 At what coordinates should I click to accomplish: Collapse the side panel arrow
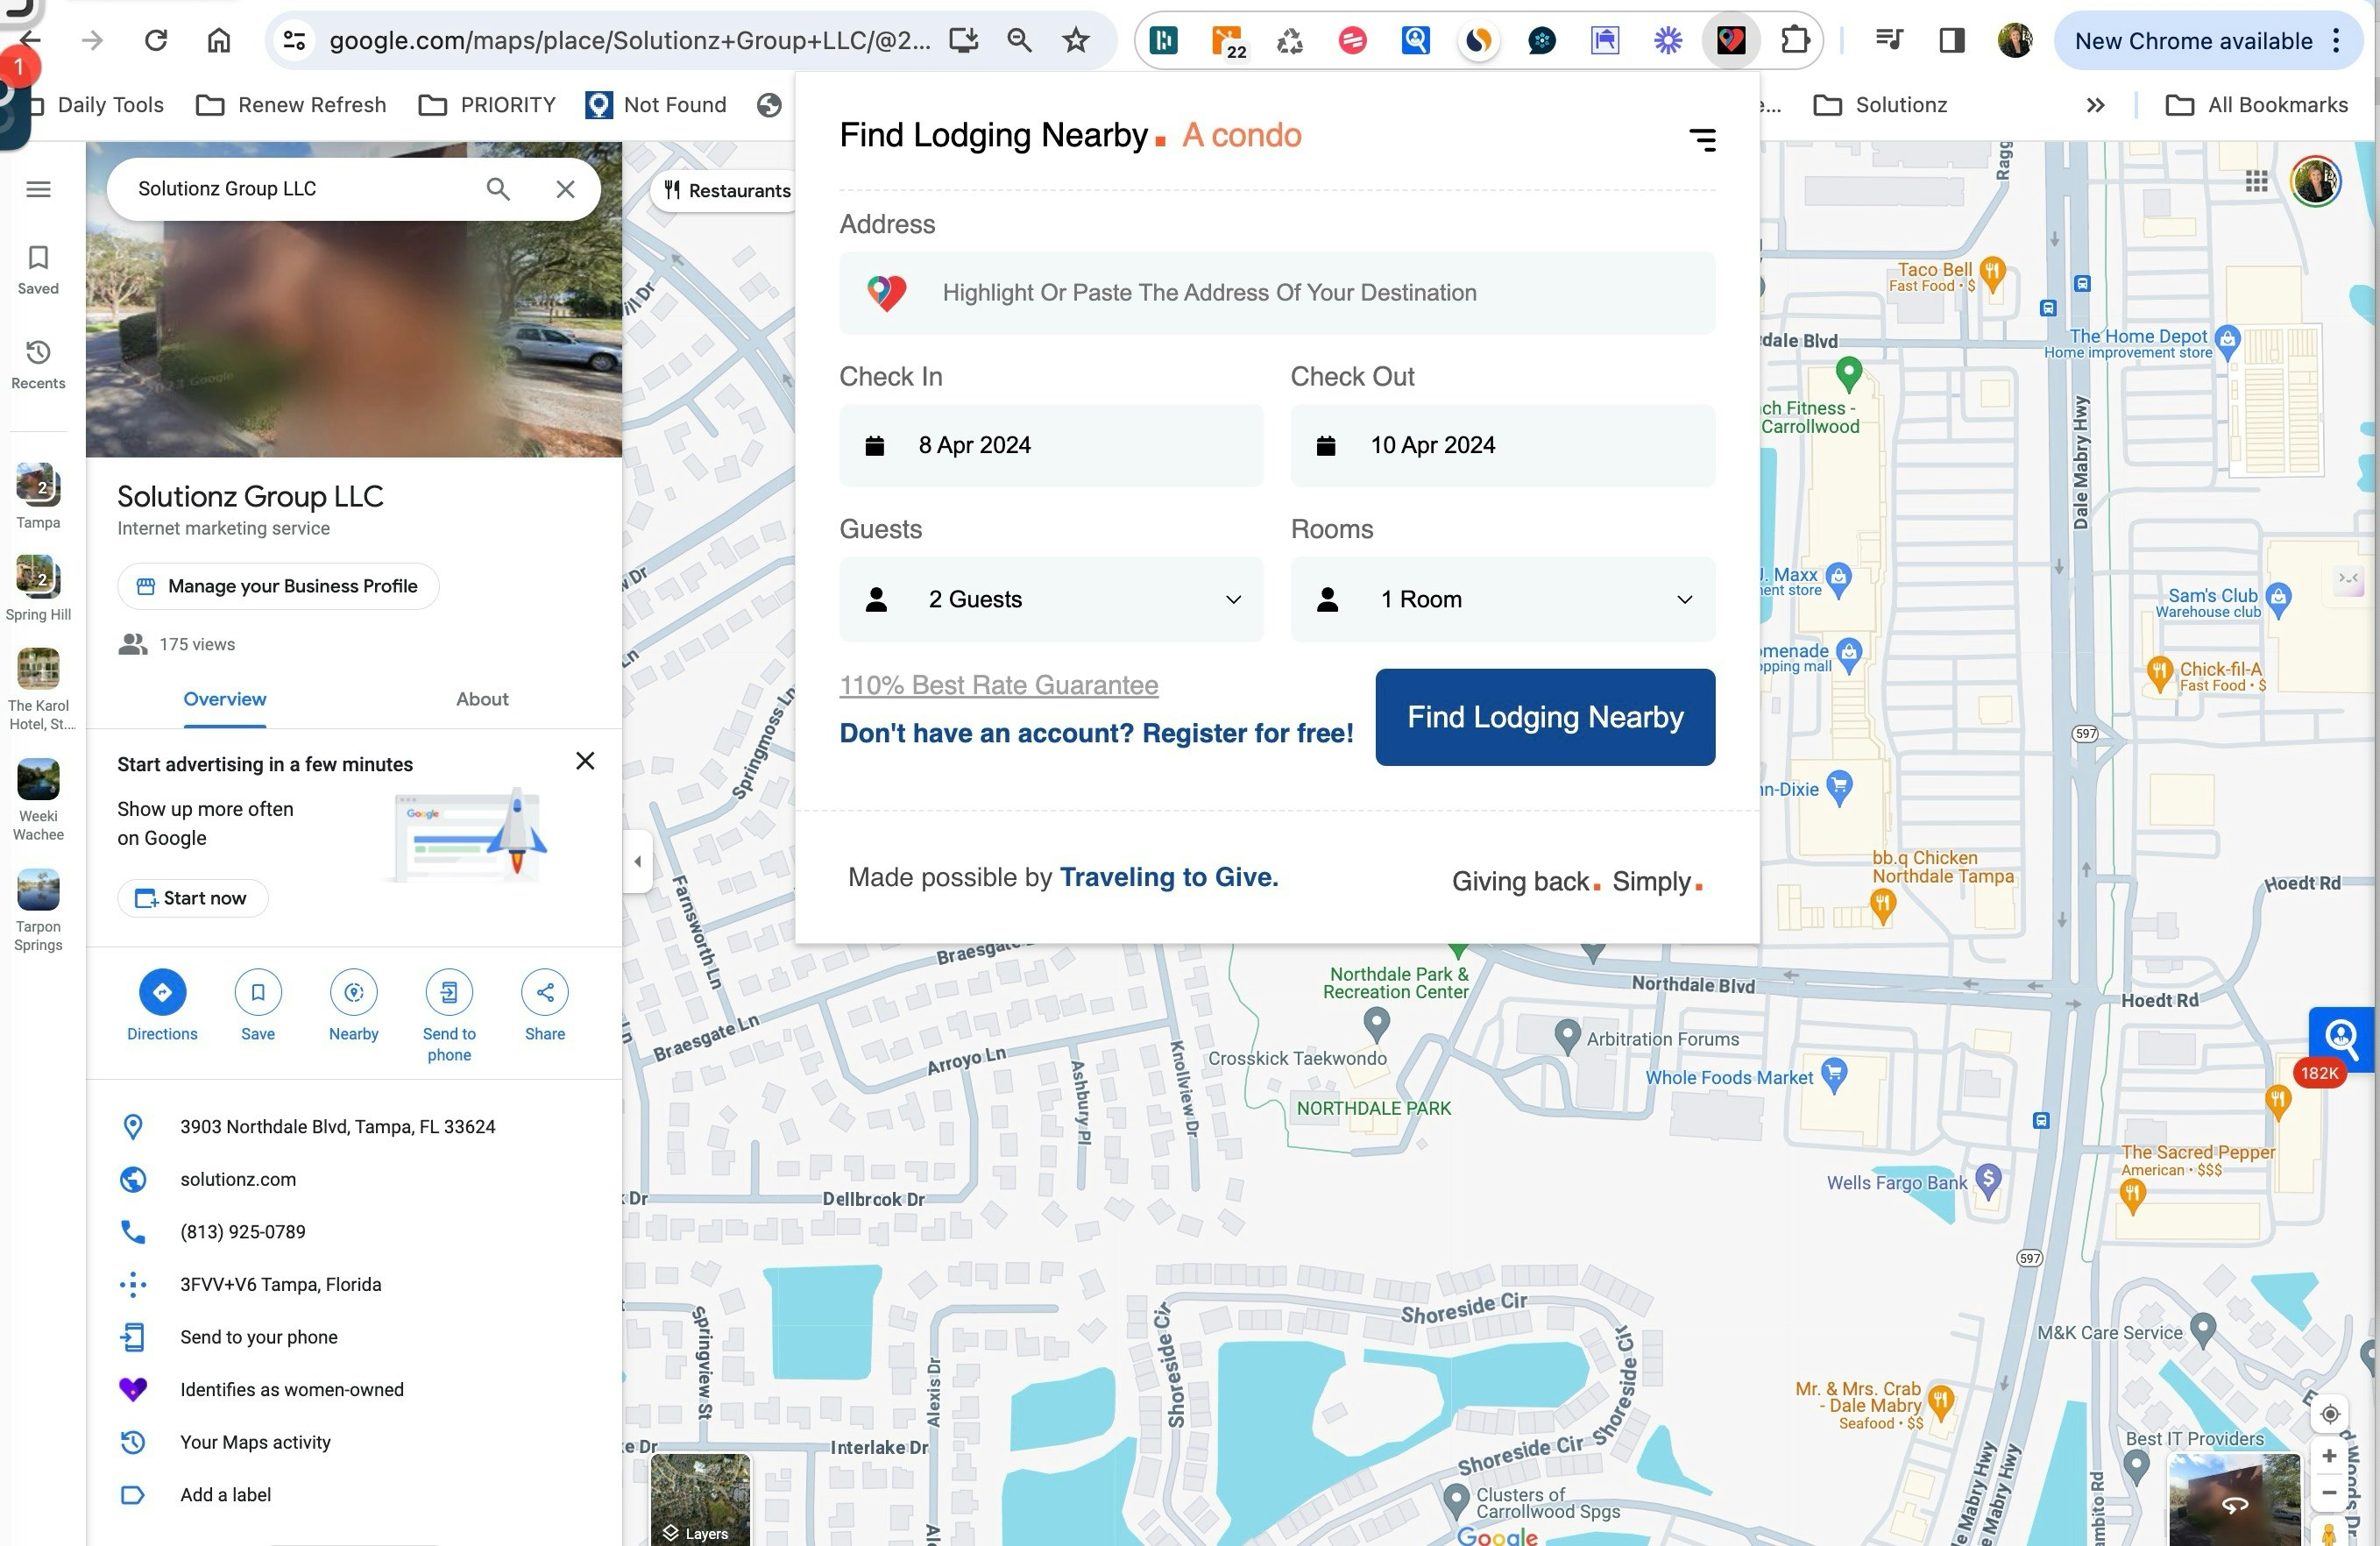point(638,861)
